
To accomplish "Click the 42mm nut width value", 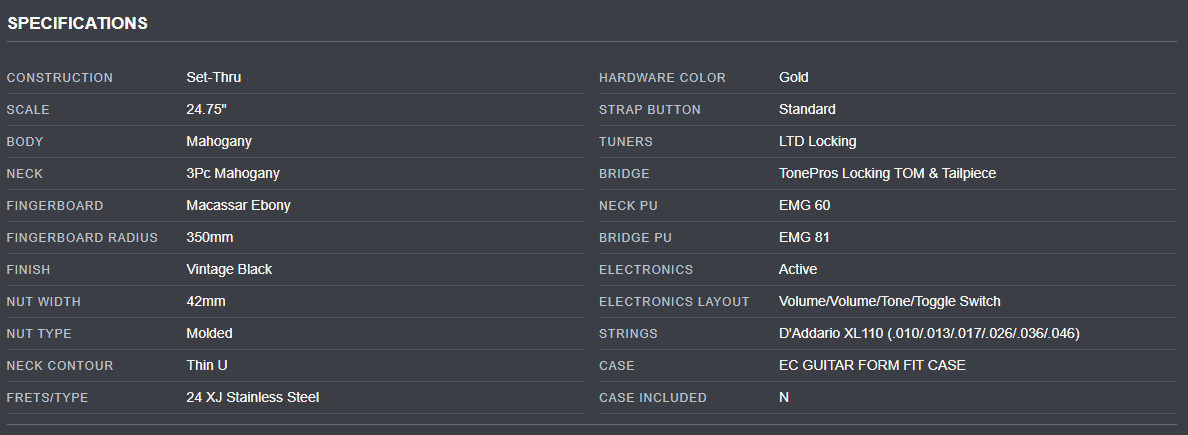I will (x=203, y=301).
